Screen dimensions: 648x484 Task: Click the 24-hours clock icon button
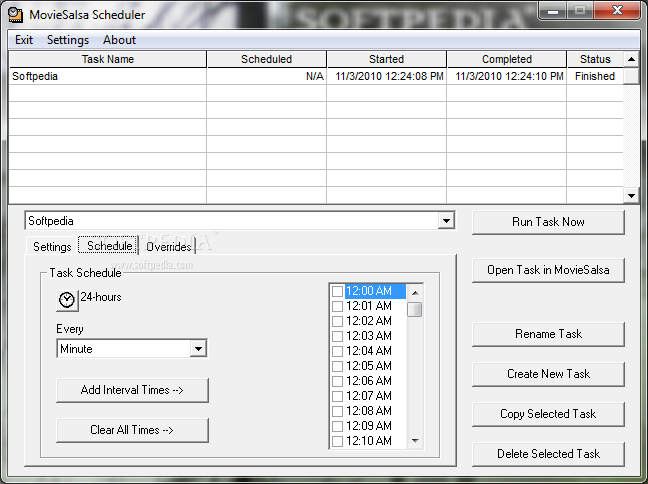click(67, 300)
